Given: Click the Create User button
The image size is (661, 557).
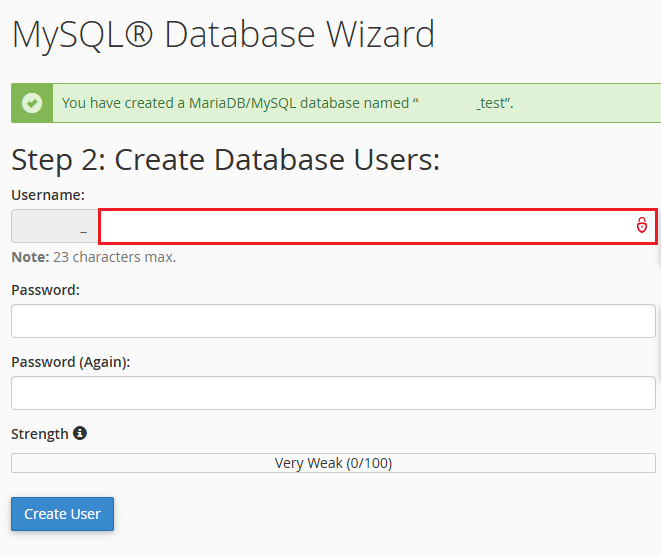Looking at the screenshot, I should tap(62, 514).
